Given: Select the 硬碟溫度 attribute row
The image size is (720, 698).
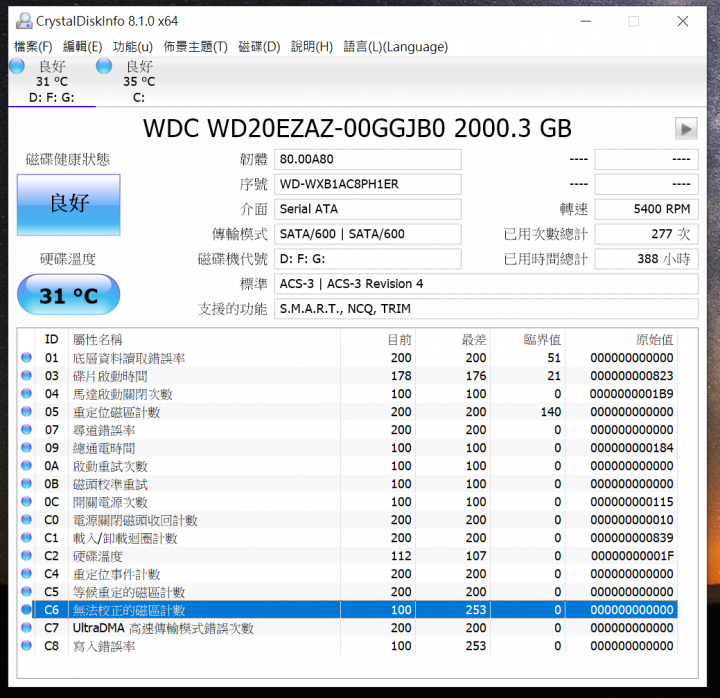Looking at the screenshot, I should (348, 556).
